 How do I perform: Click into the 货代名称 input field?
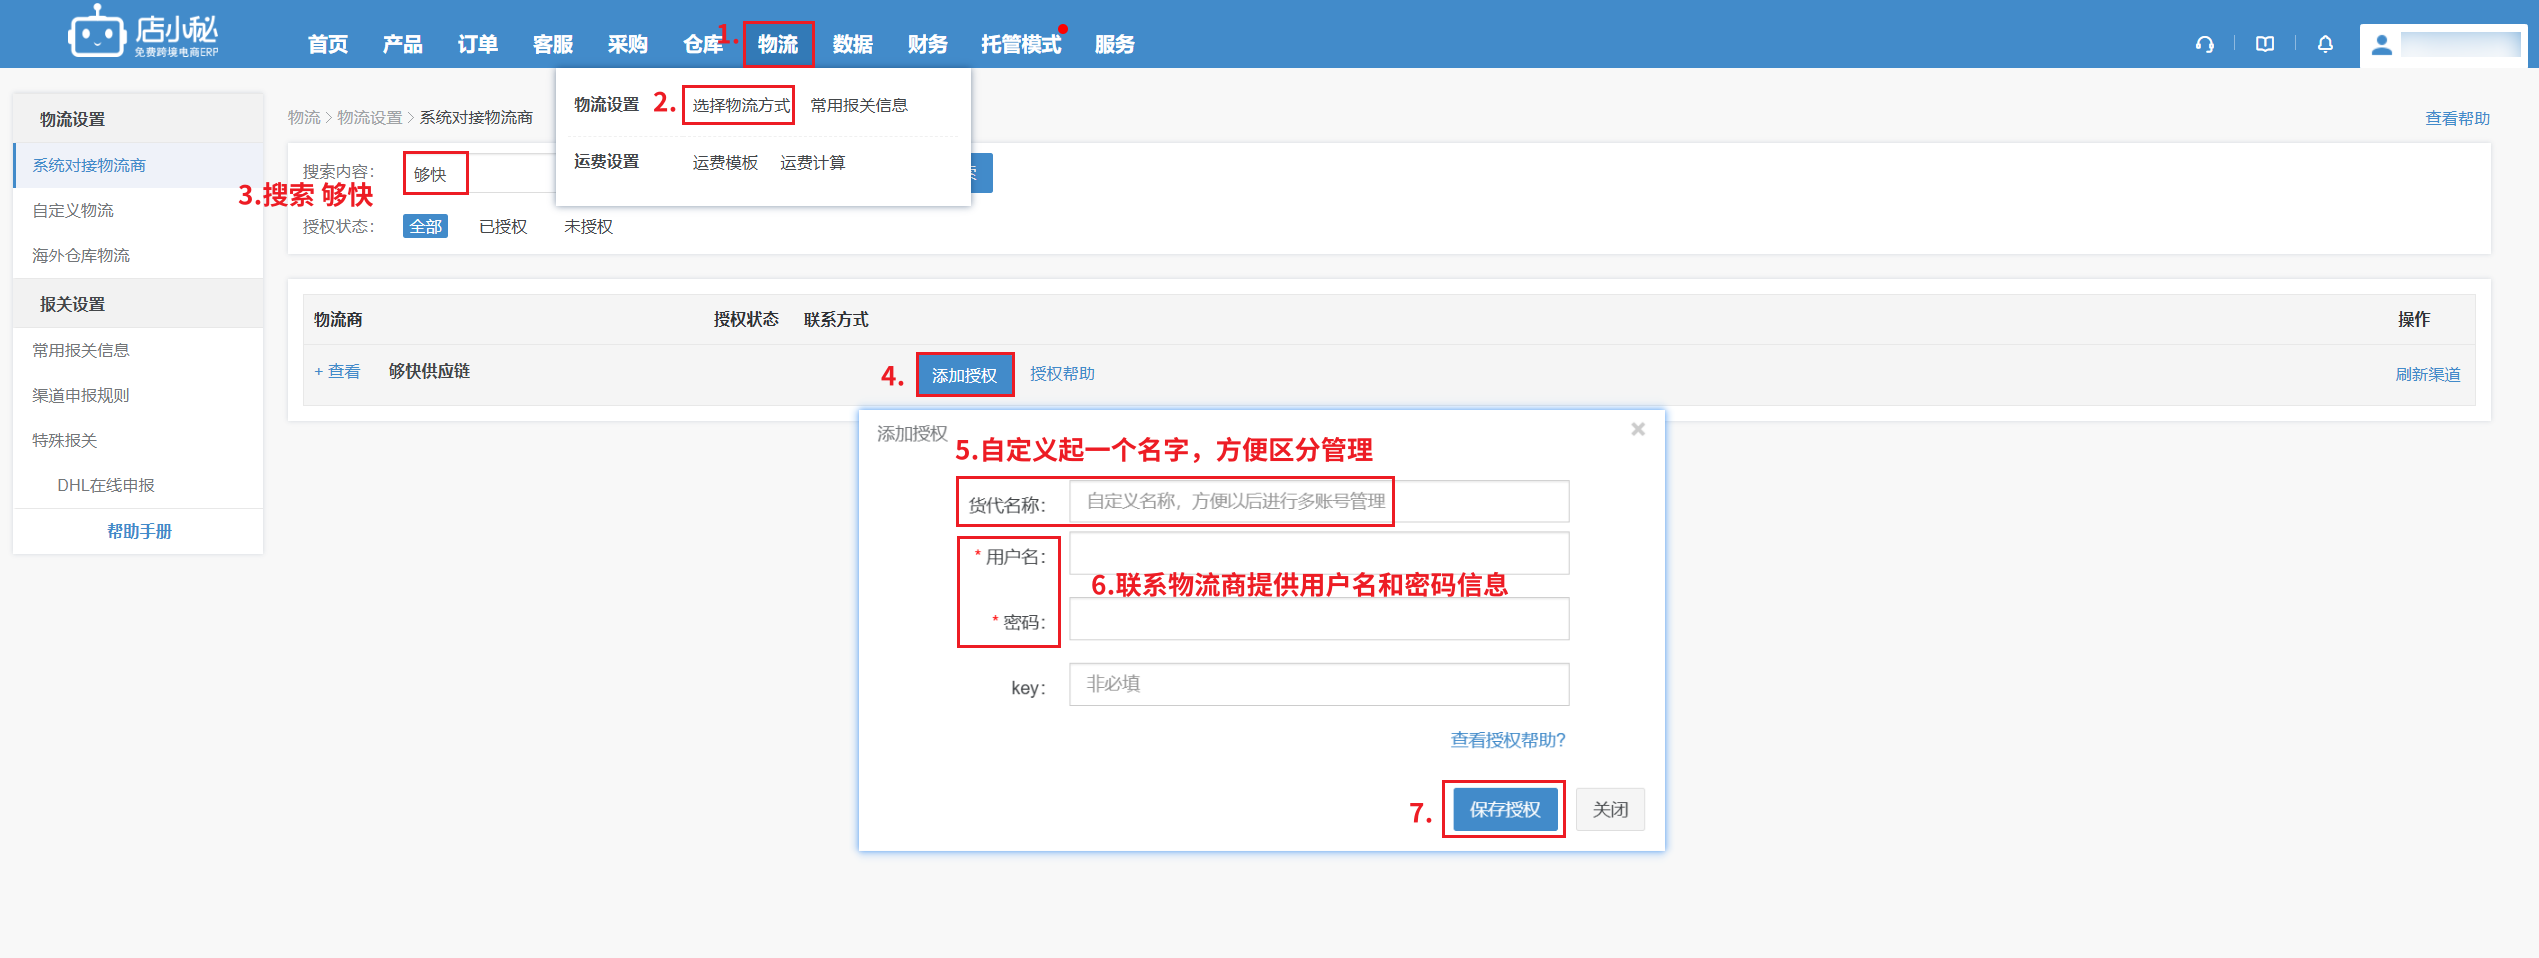[x=1318, y=502]
